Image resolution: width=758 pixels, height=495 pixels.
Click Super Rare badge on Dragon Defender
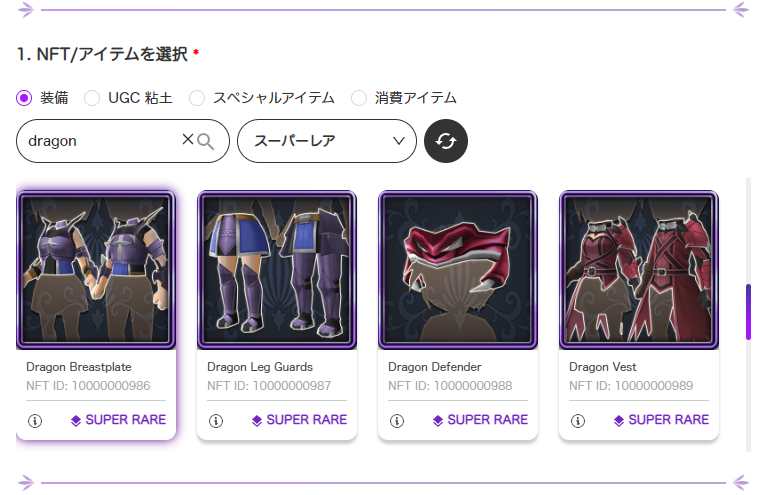point(479,420)
